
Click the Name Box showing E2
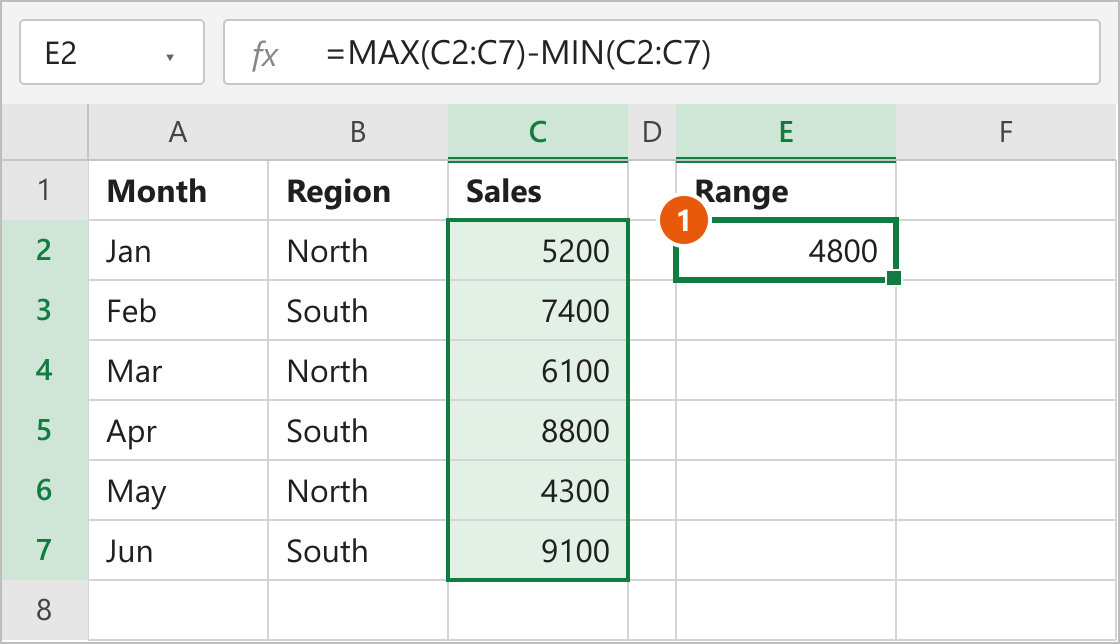pos(112,53)
